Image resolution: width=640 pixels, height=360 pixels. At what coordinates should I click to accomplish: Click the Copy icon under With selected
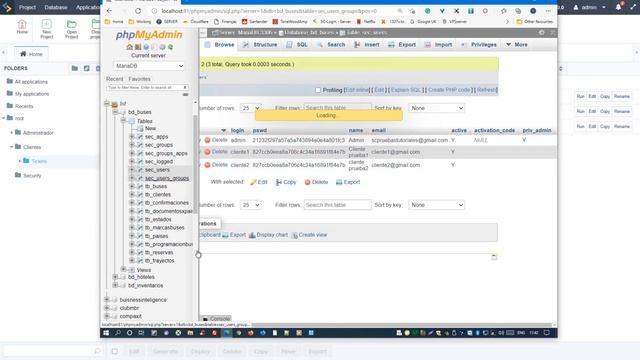(279, 182)
